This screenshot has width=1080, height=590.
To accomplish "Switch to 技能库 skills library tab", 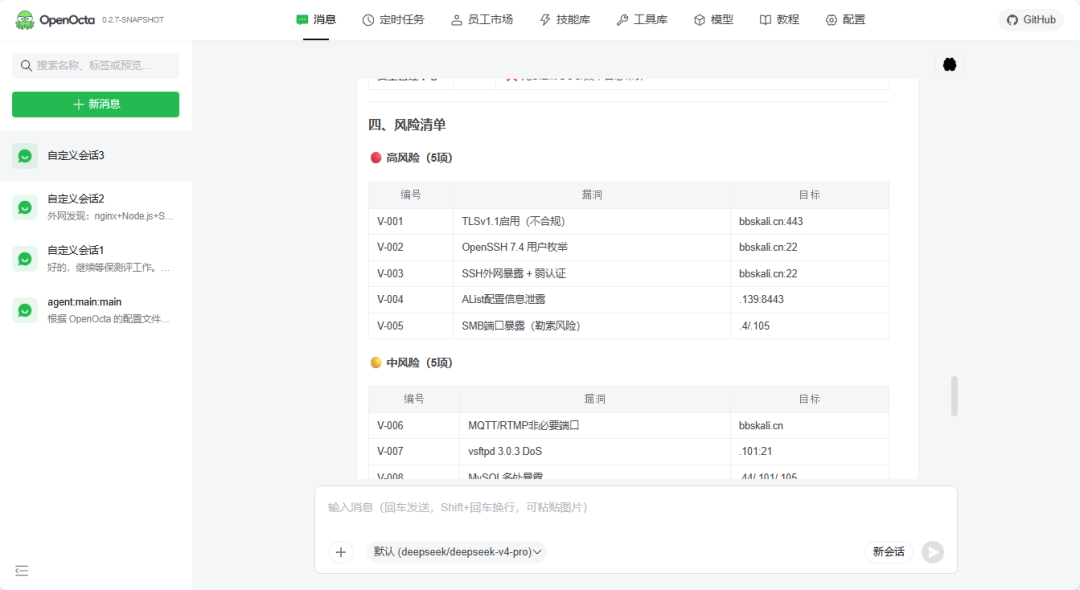I will (x=565, y=19).
